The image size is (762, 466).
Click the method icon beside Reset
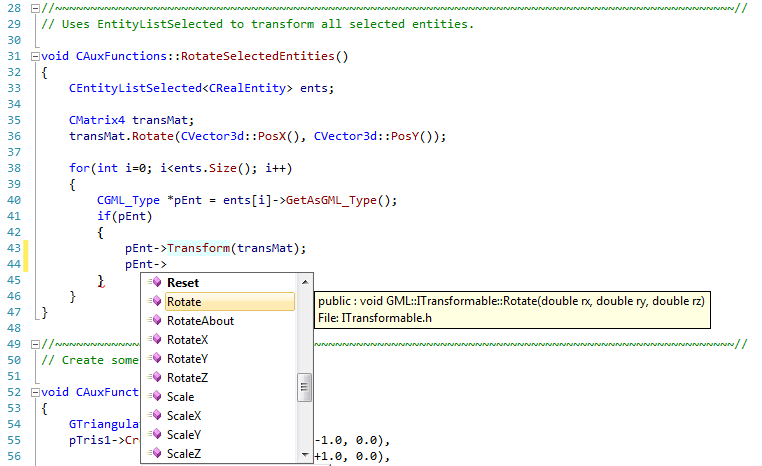click(x=155, y=283)
